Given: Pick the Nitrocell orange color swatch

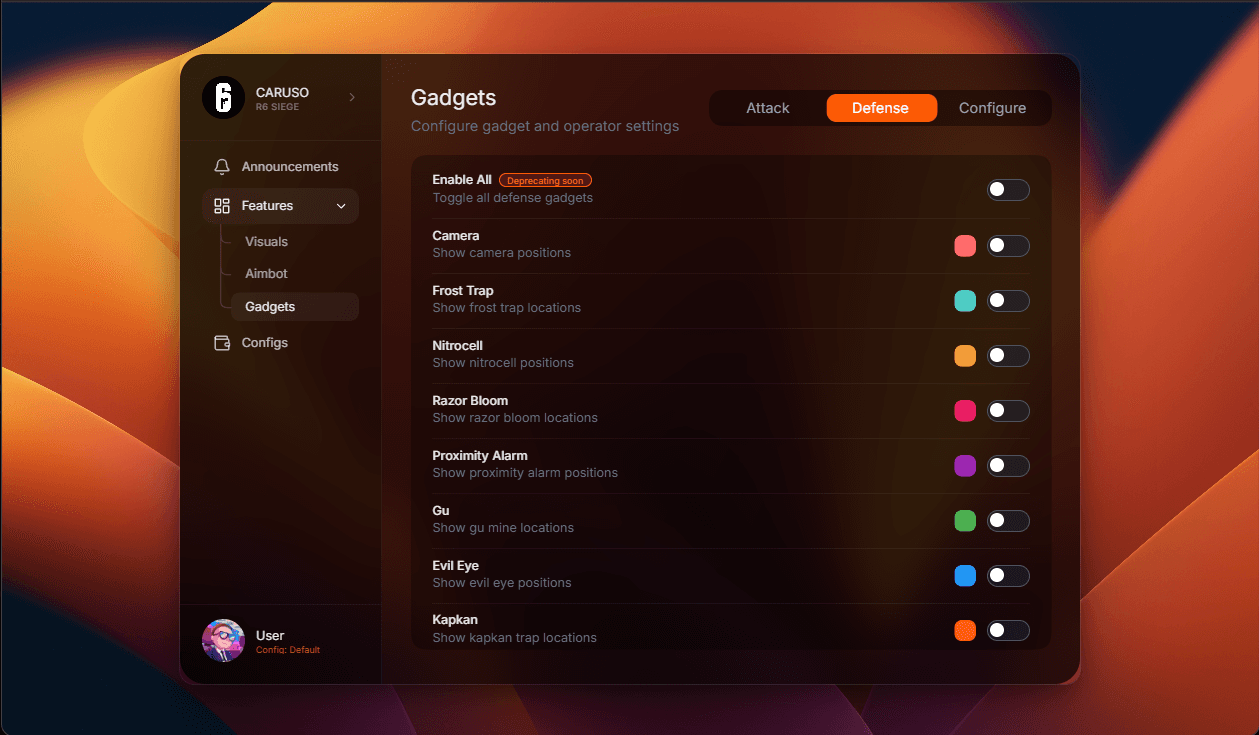Looking at the screenshot, I should [965, 356].
